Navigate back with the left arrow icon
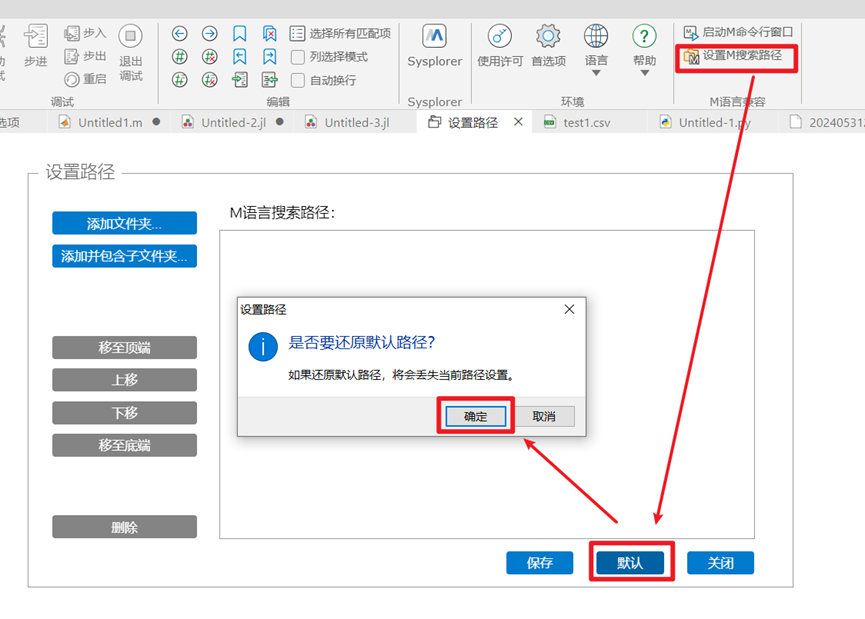 (179, 34)
